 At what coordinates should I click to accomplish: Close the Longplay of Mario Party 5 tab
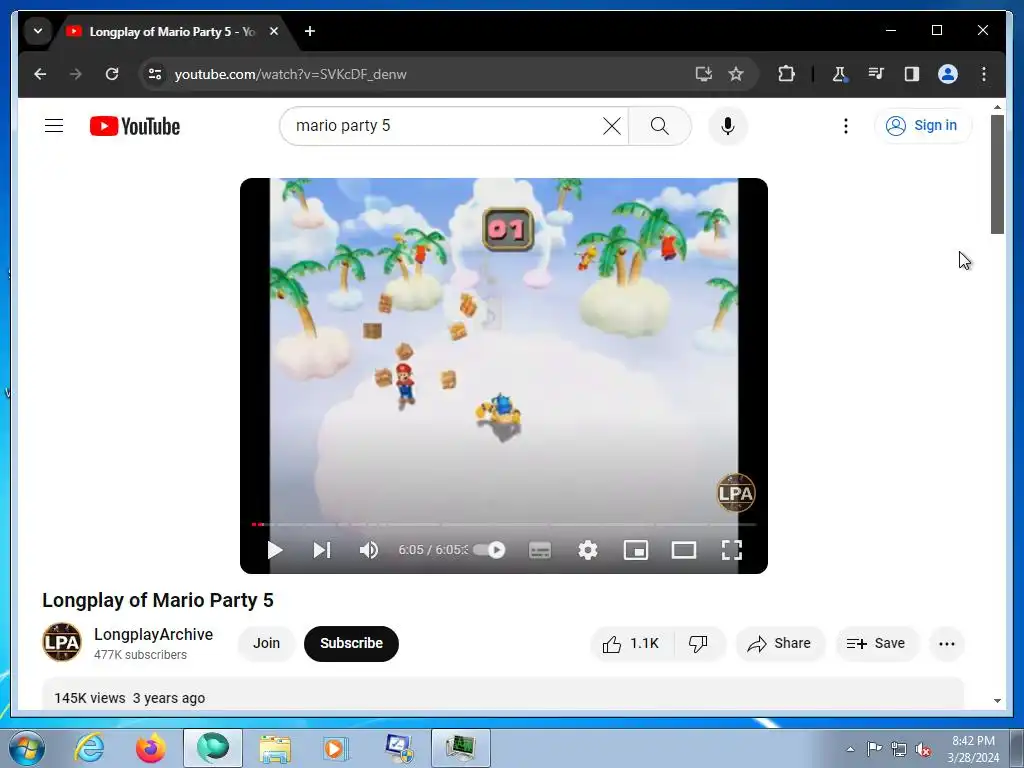tap(274, 31)
